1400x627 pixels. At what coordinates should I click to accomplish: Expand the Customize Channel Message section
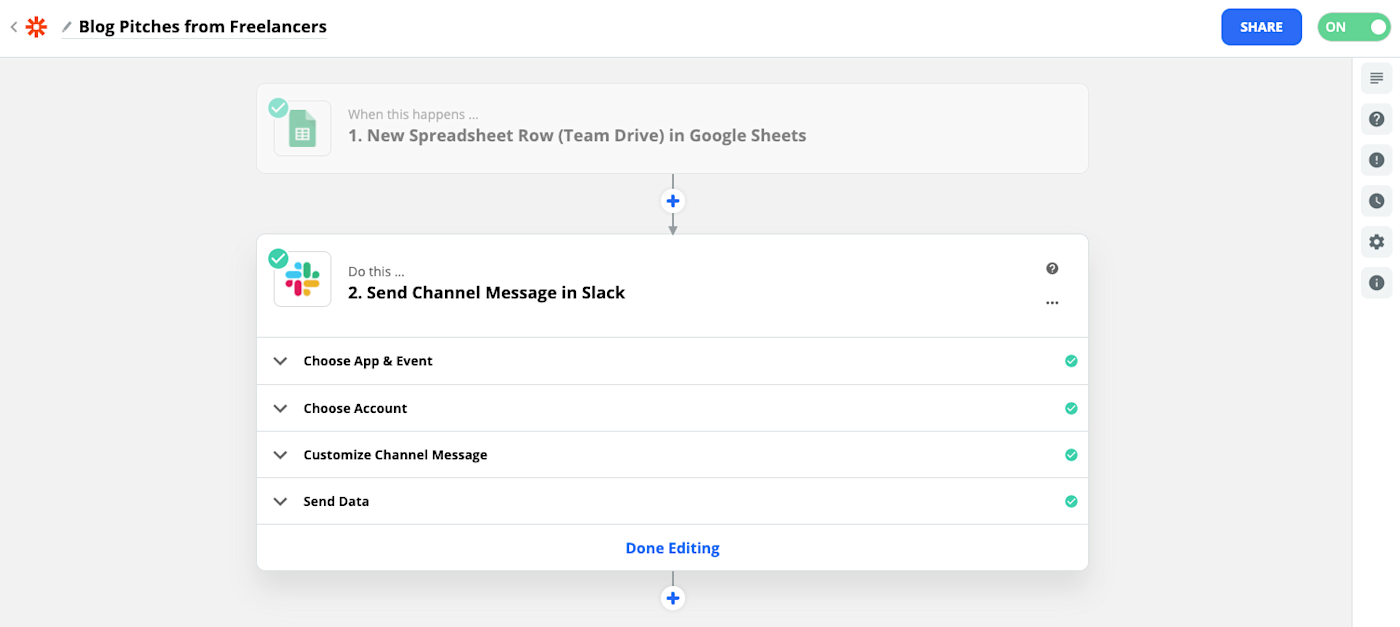pos(672,455)
